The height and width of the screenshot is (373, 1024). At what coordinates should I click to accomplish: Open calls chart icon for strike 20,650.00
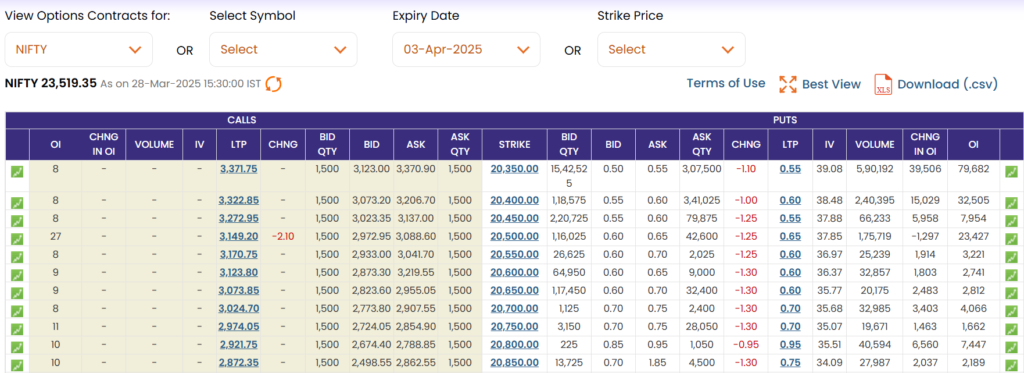[x=17, y=292]
